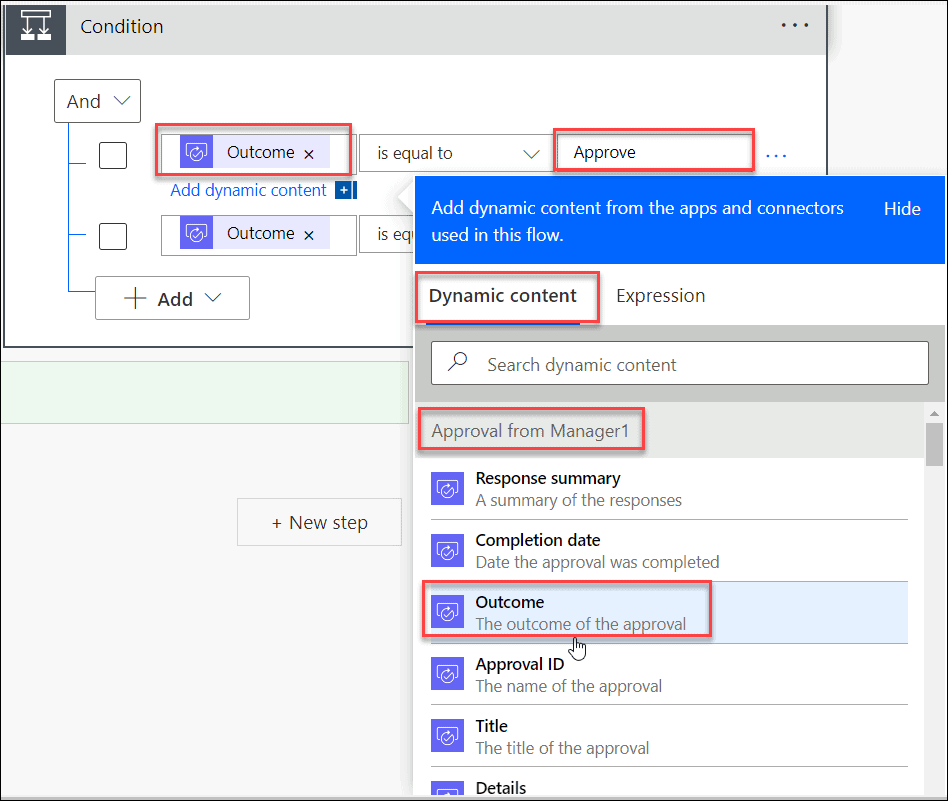Click the blue plus icon beside Add dynamic content
Image resolution: width=948 pixels, height=801 pixels.
(345, 190)
